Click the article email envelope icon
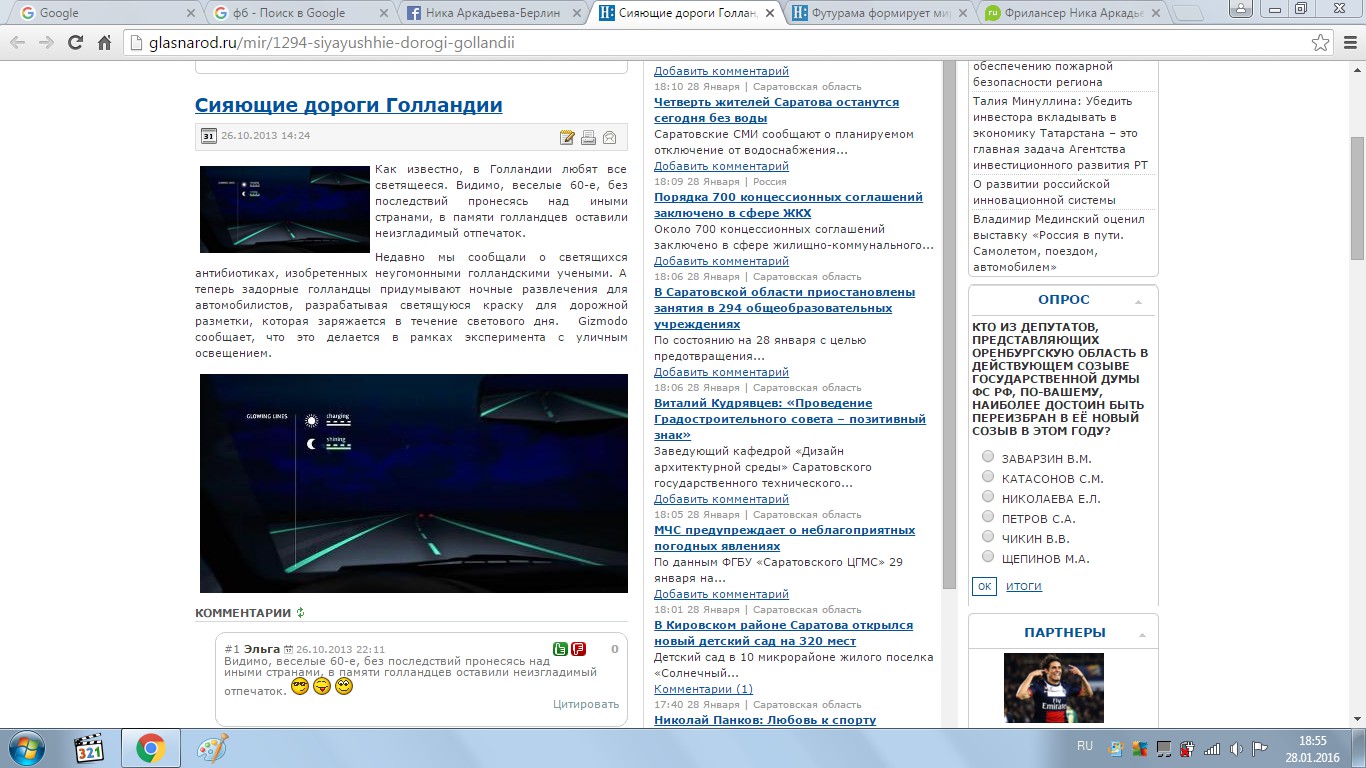Image resolution: width=1366 pixels, height=768 pixels. pyautogui.click(x=609, y=138)
